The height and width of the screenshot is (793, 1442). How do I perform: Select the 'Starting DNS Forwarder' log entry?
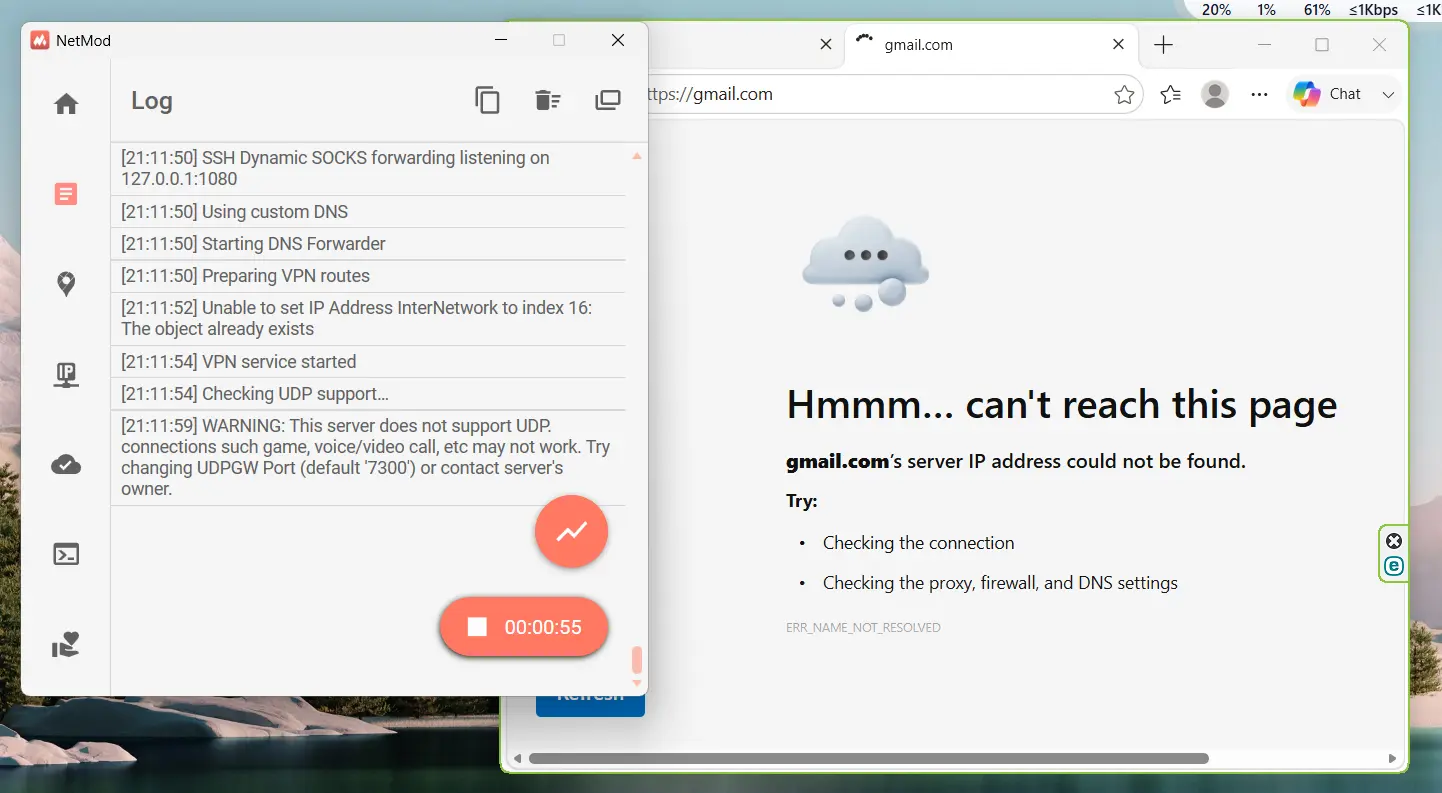pyautogui.click(x=368, y=244)
